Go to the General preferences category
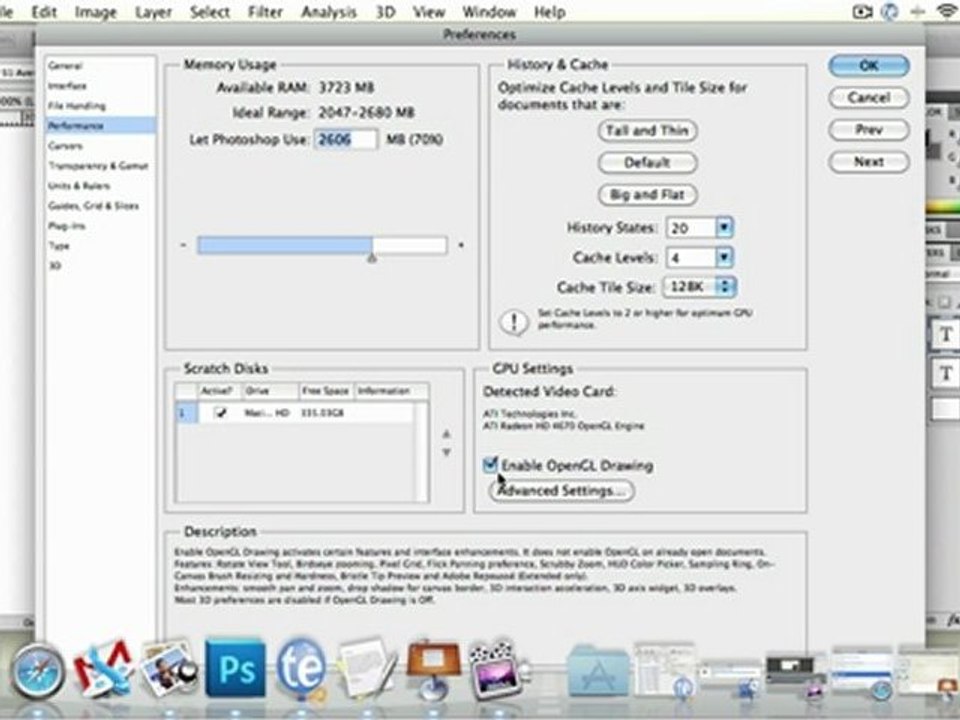The width and height of the screenshot is (960, 720). coord(65,66)
